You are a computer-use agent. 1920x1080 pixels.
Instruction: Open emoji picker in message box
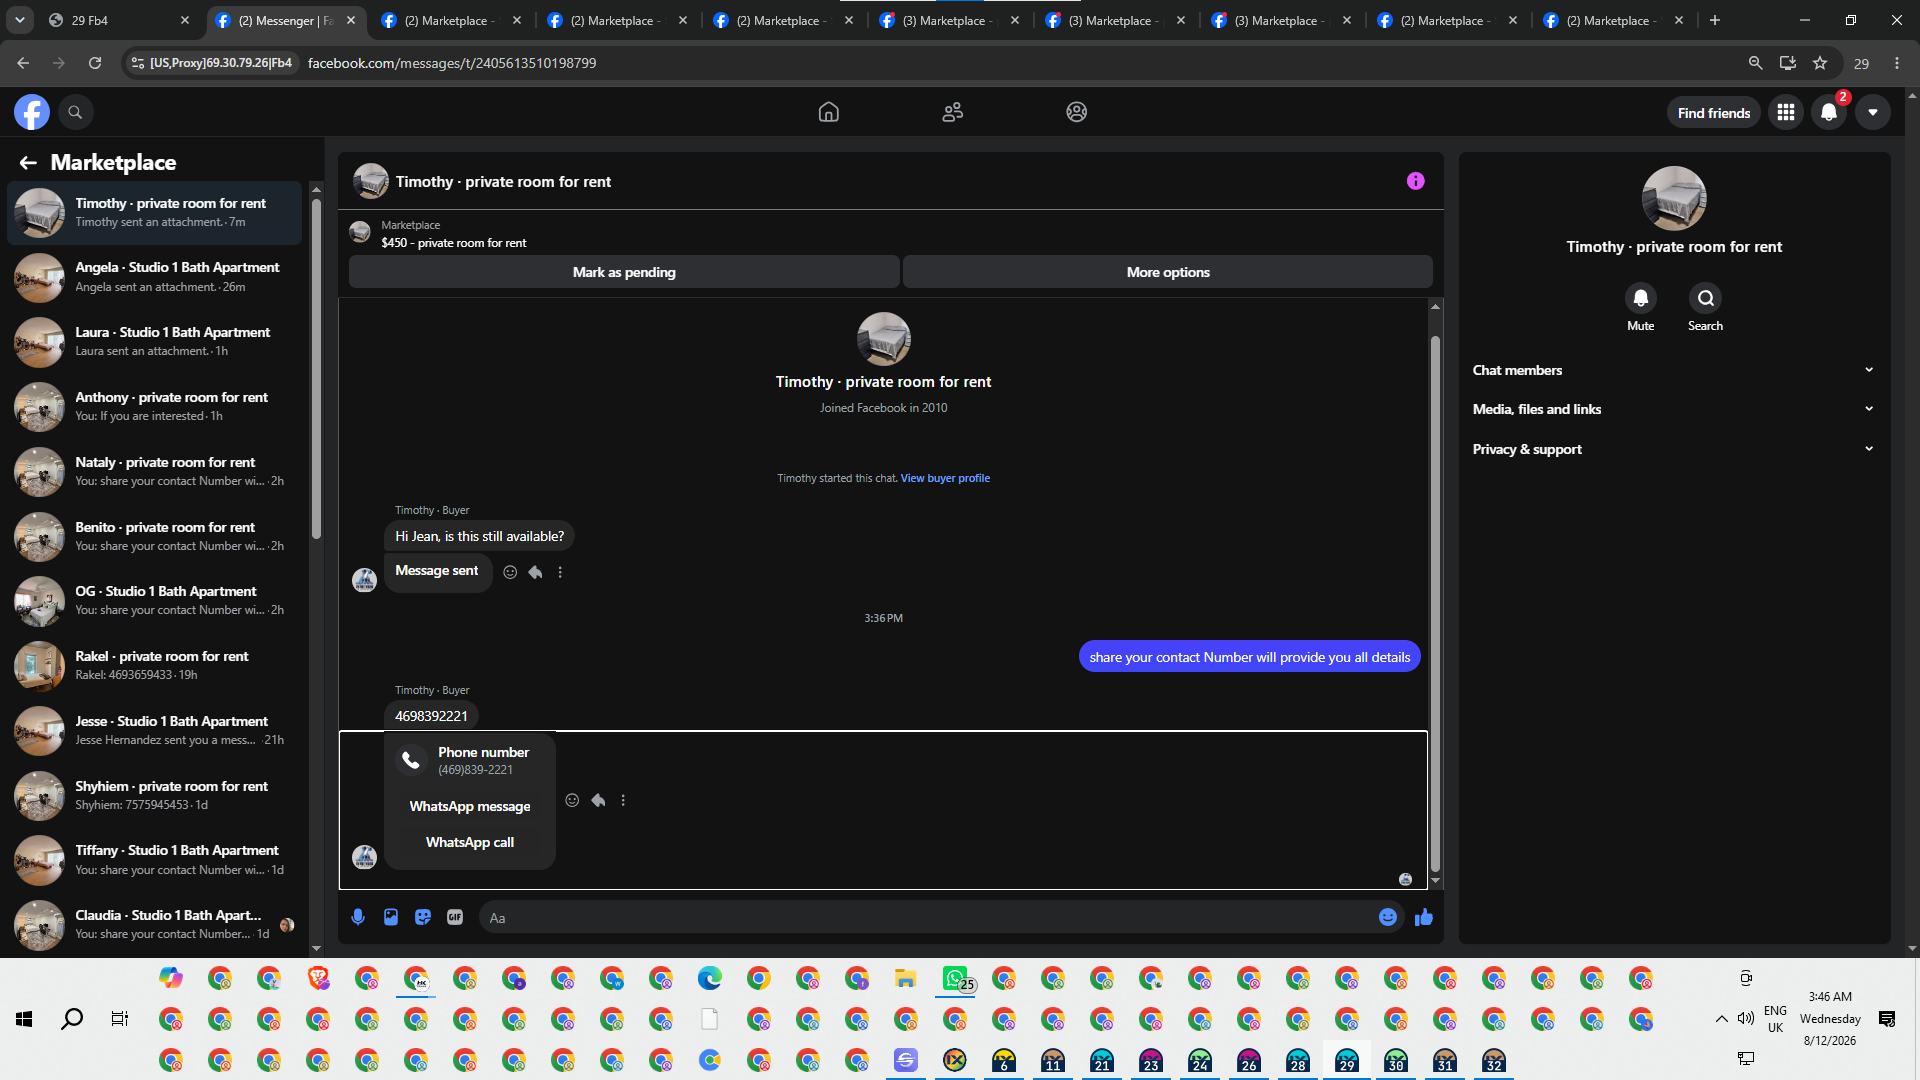coord(1388,917)
